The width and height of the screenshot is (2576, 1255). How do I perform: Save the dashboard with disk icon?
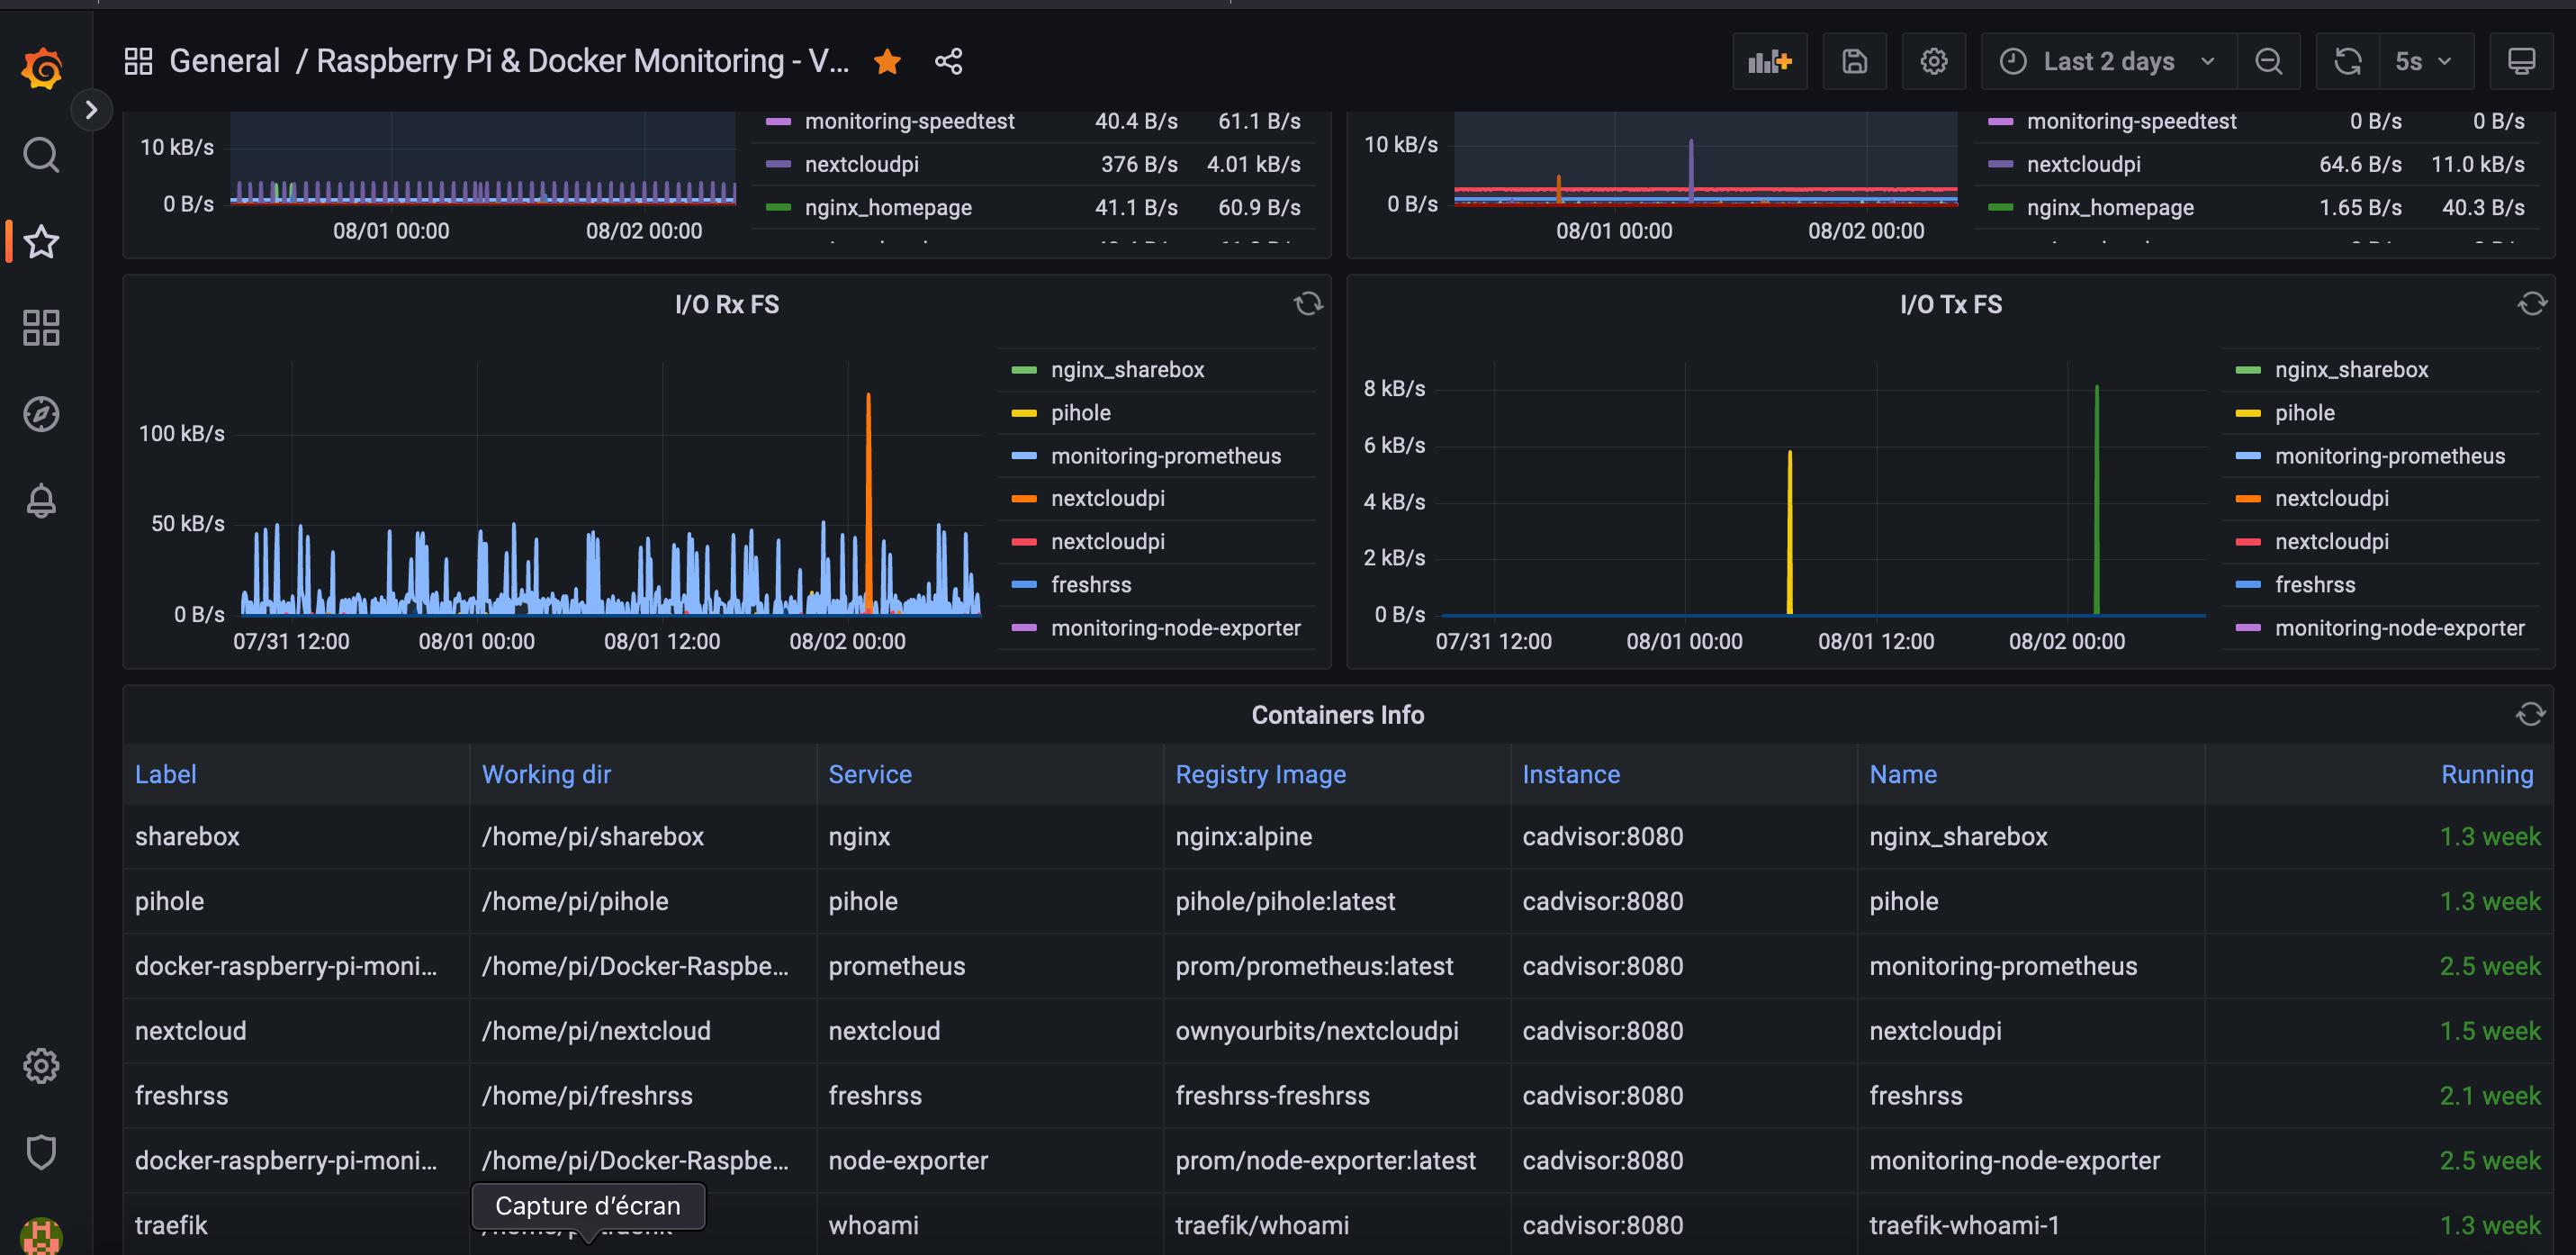point(1854,62)
